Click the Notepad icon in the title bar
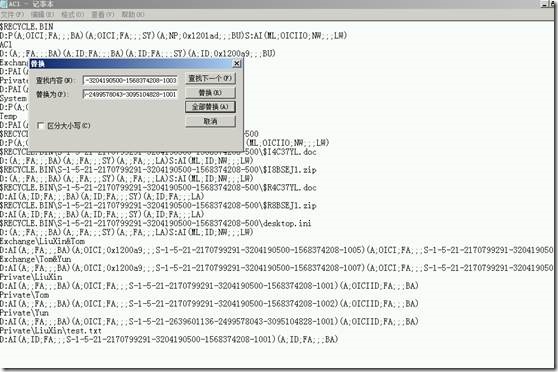 [x=4, y=4]
